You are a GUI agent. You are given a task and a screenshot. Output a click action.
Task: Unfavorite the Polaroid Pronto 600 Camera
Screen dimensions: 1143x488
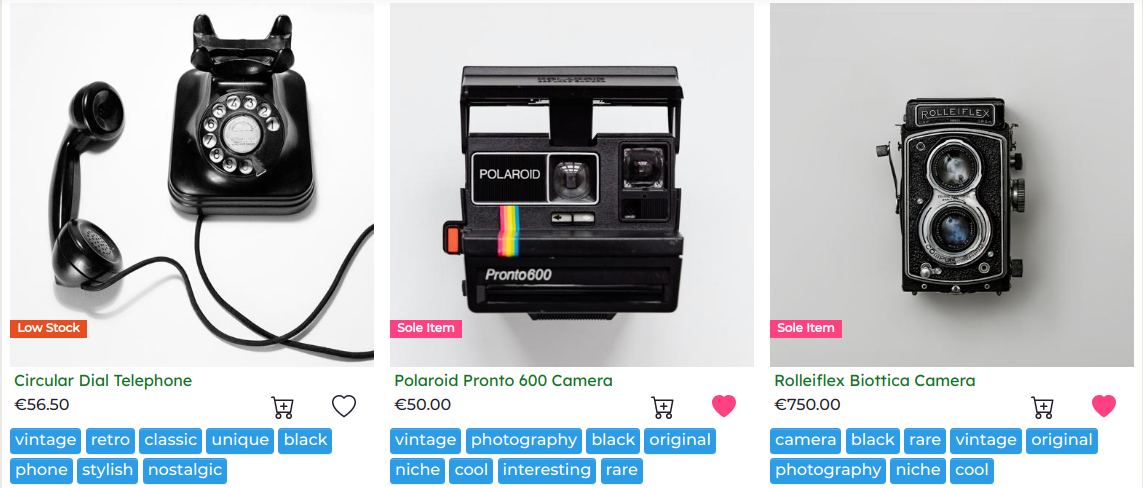pyautogui.click(x=724, y=406)
